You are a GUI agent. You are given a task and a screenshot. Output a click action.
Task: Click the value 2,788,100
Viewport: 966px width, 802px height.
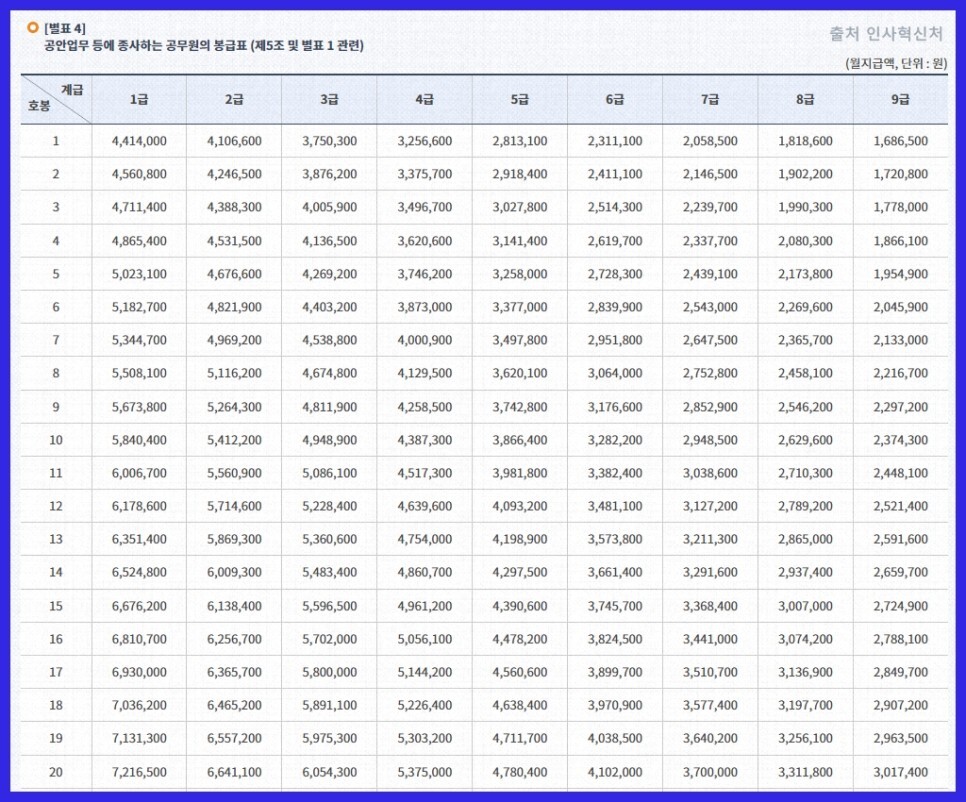900,639
